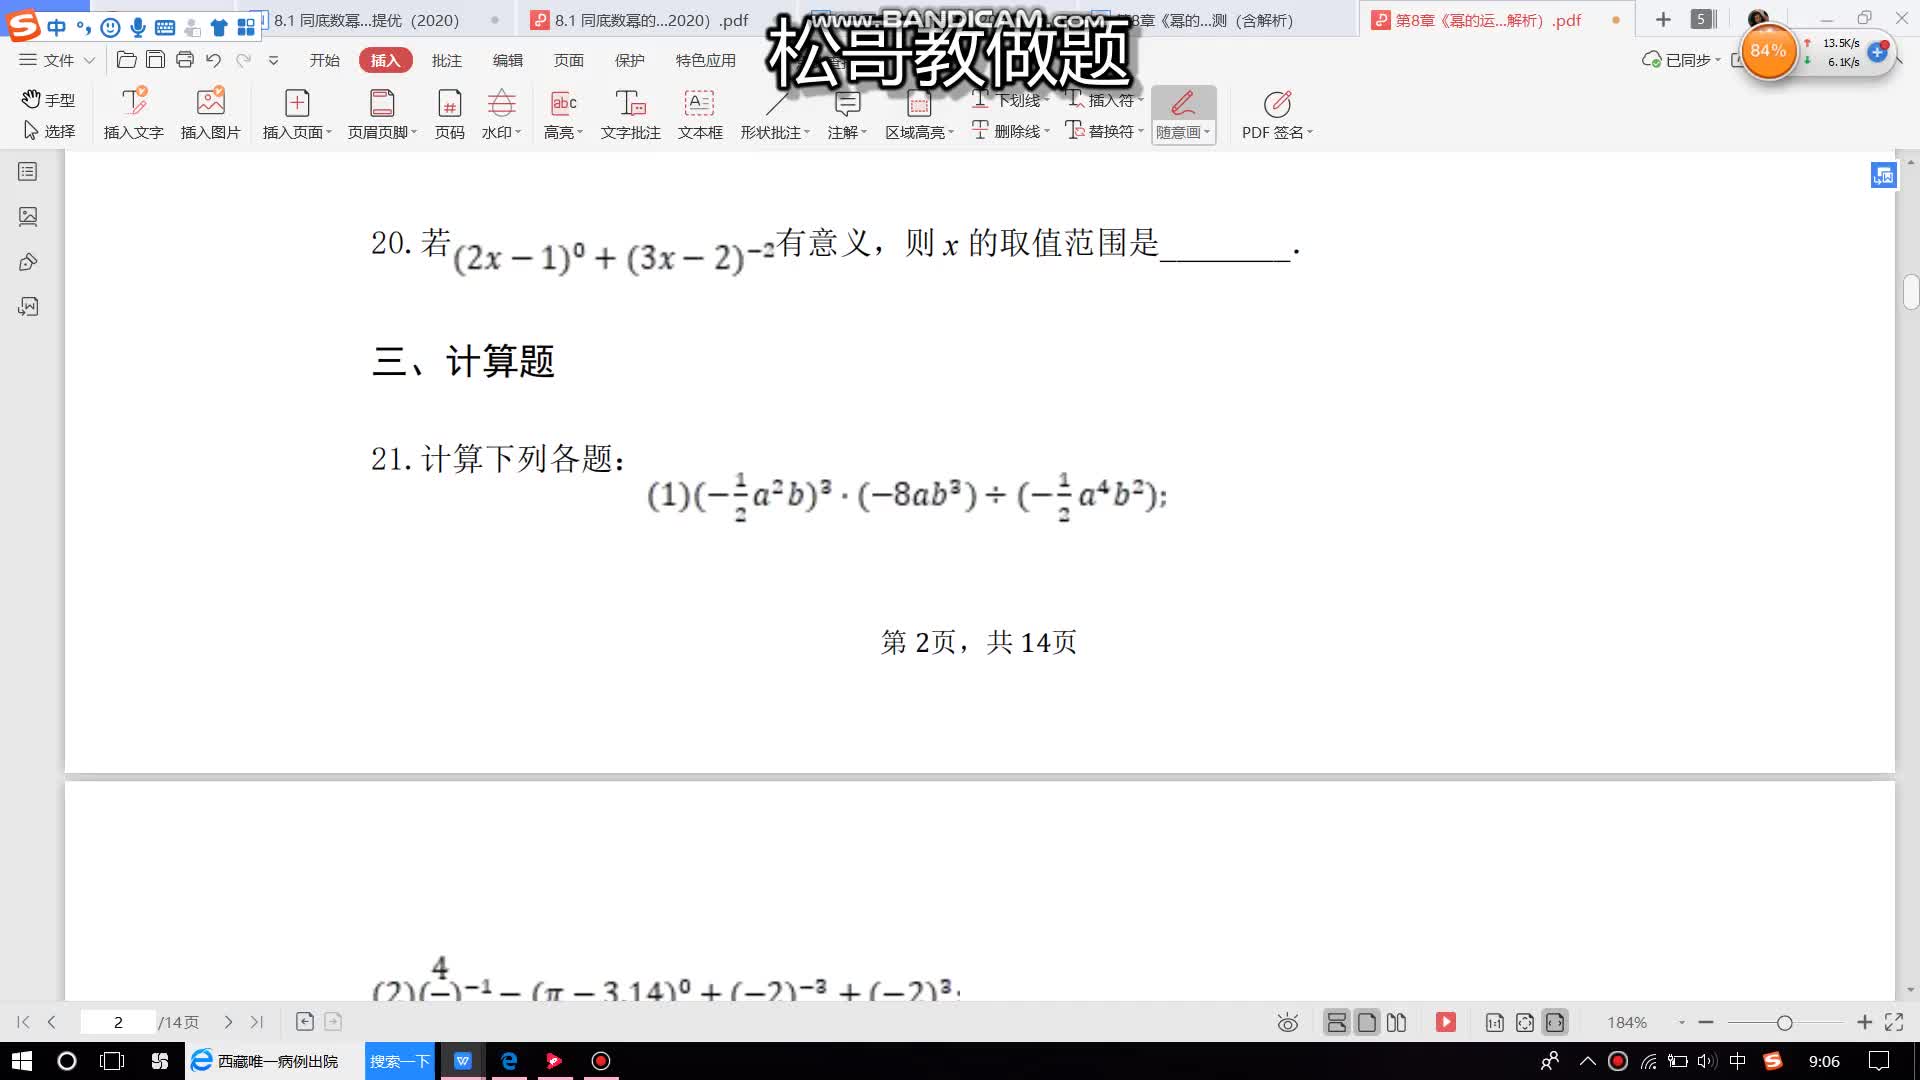The width and height of the screenshot is (1920, 1080).
Task: Open the annotations panel icon in sidebar
Action: coord(28,262)
